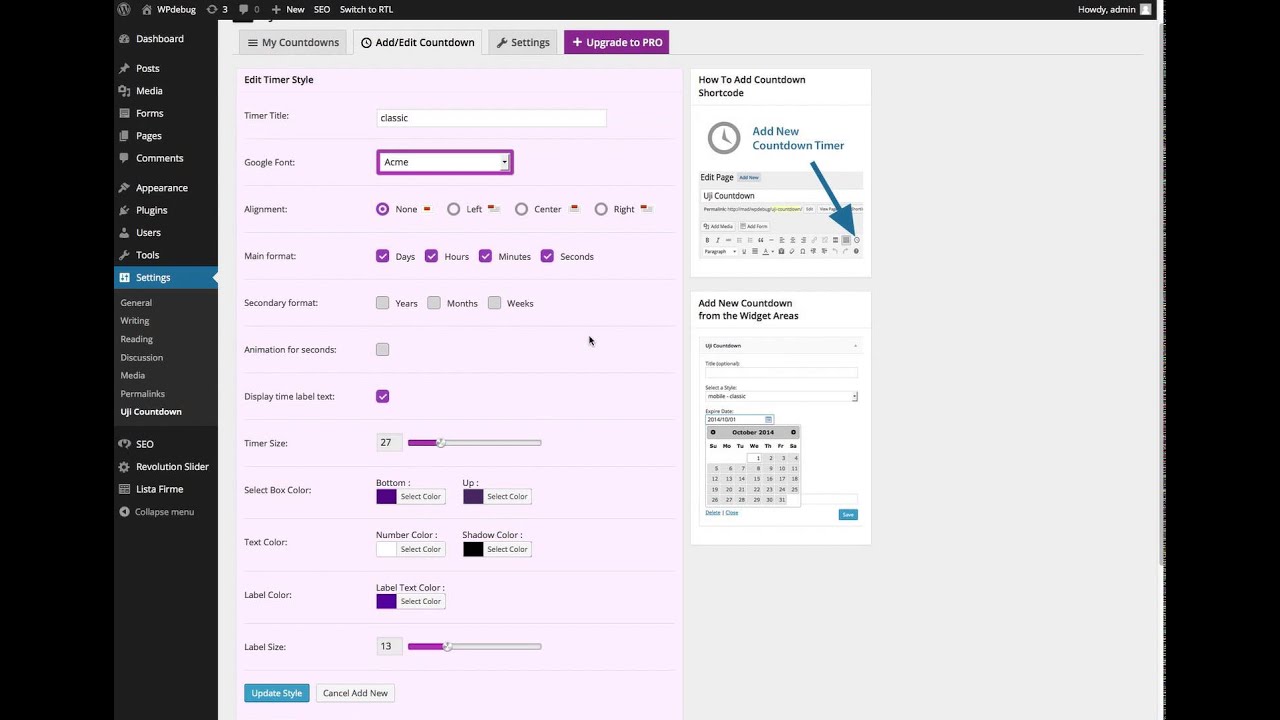This screenshot has height=720, width=1280.
Task: Open the WordPress logo menu
Action: tap(124, 9)
